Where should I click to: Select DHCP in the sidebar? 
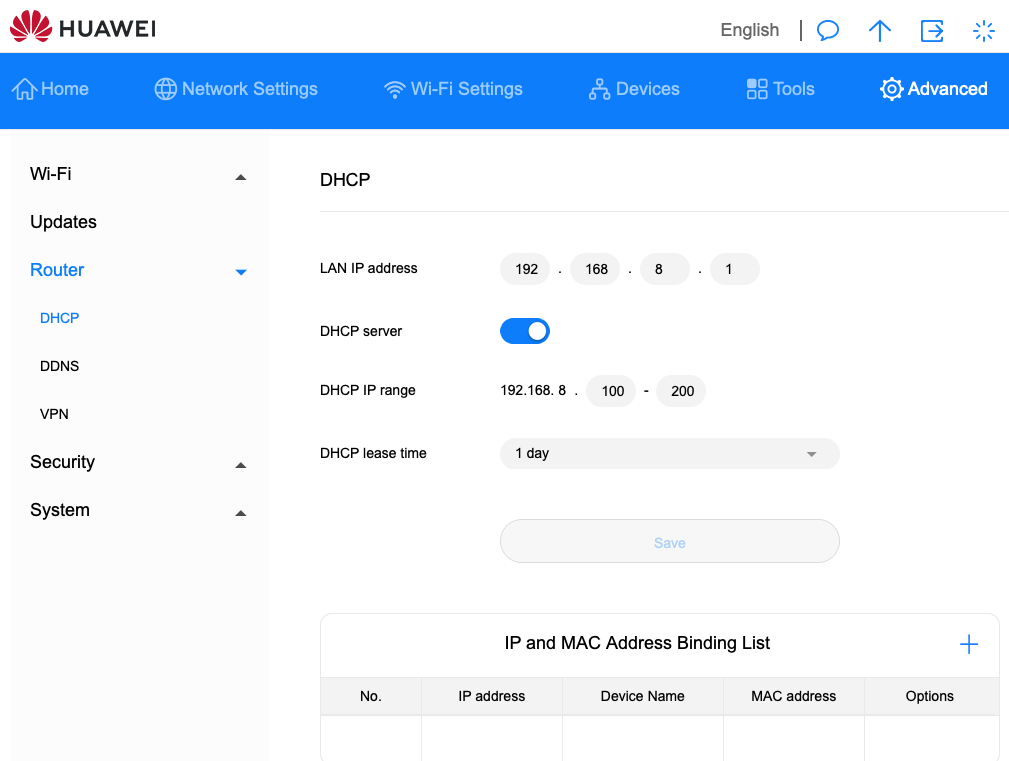click(59, 318)
